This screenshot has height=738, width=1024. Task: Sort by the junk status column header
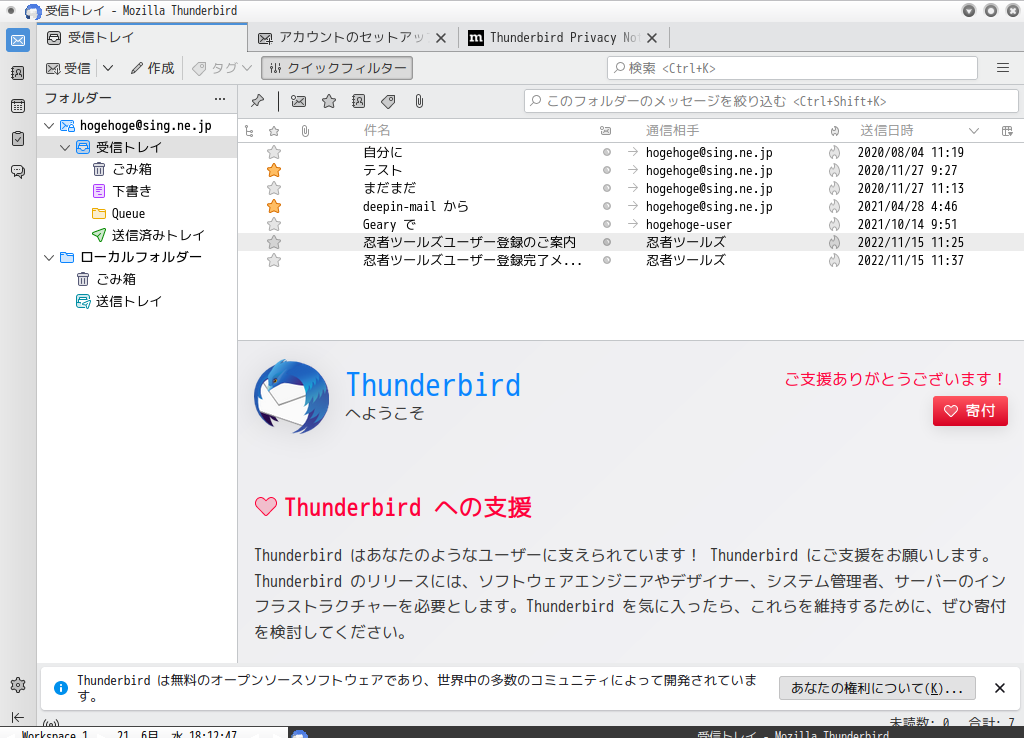coord(835,131)
